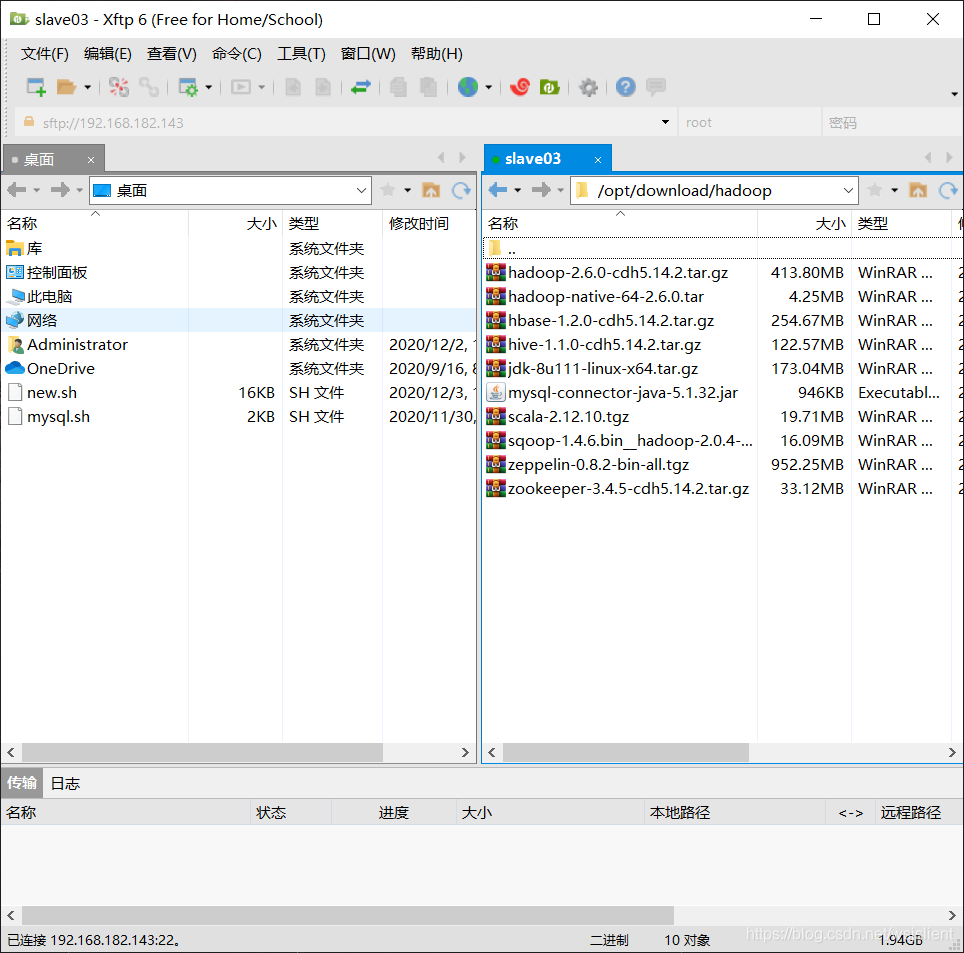Click the transfer left toolbar icon
Image resolution: width=964 pixels, height=953 pixels.
coord(293,87)
